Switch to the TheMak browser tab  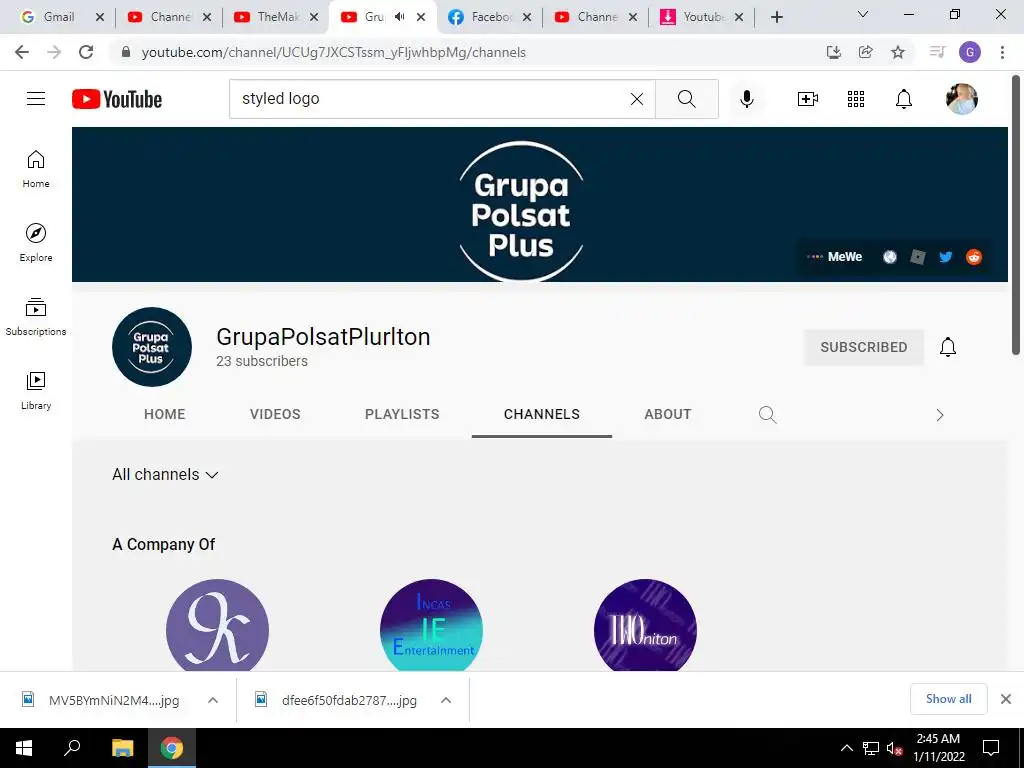(x=276, y=17)
